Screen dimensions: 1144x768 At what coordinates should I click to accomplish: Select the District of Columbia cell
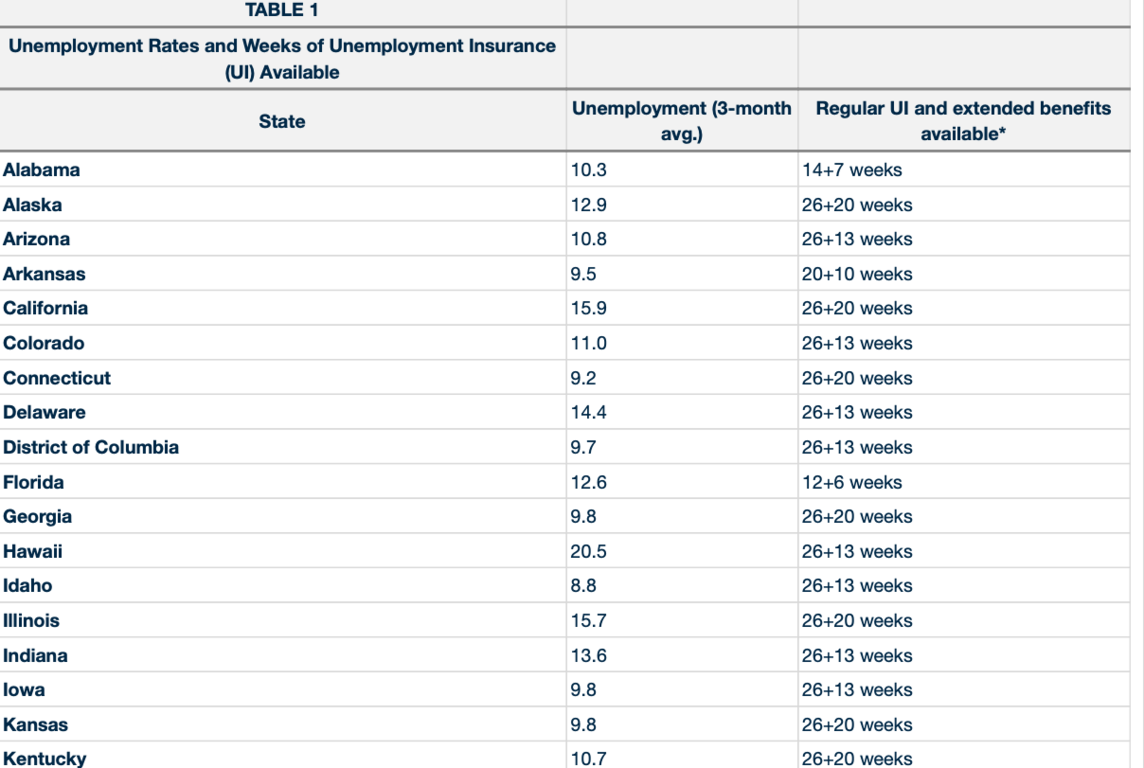(x=91, y=448)
